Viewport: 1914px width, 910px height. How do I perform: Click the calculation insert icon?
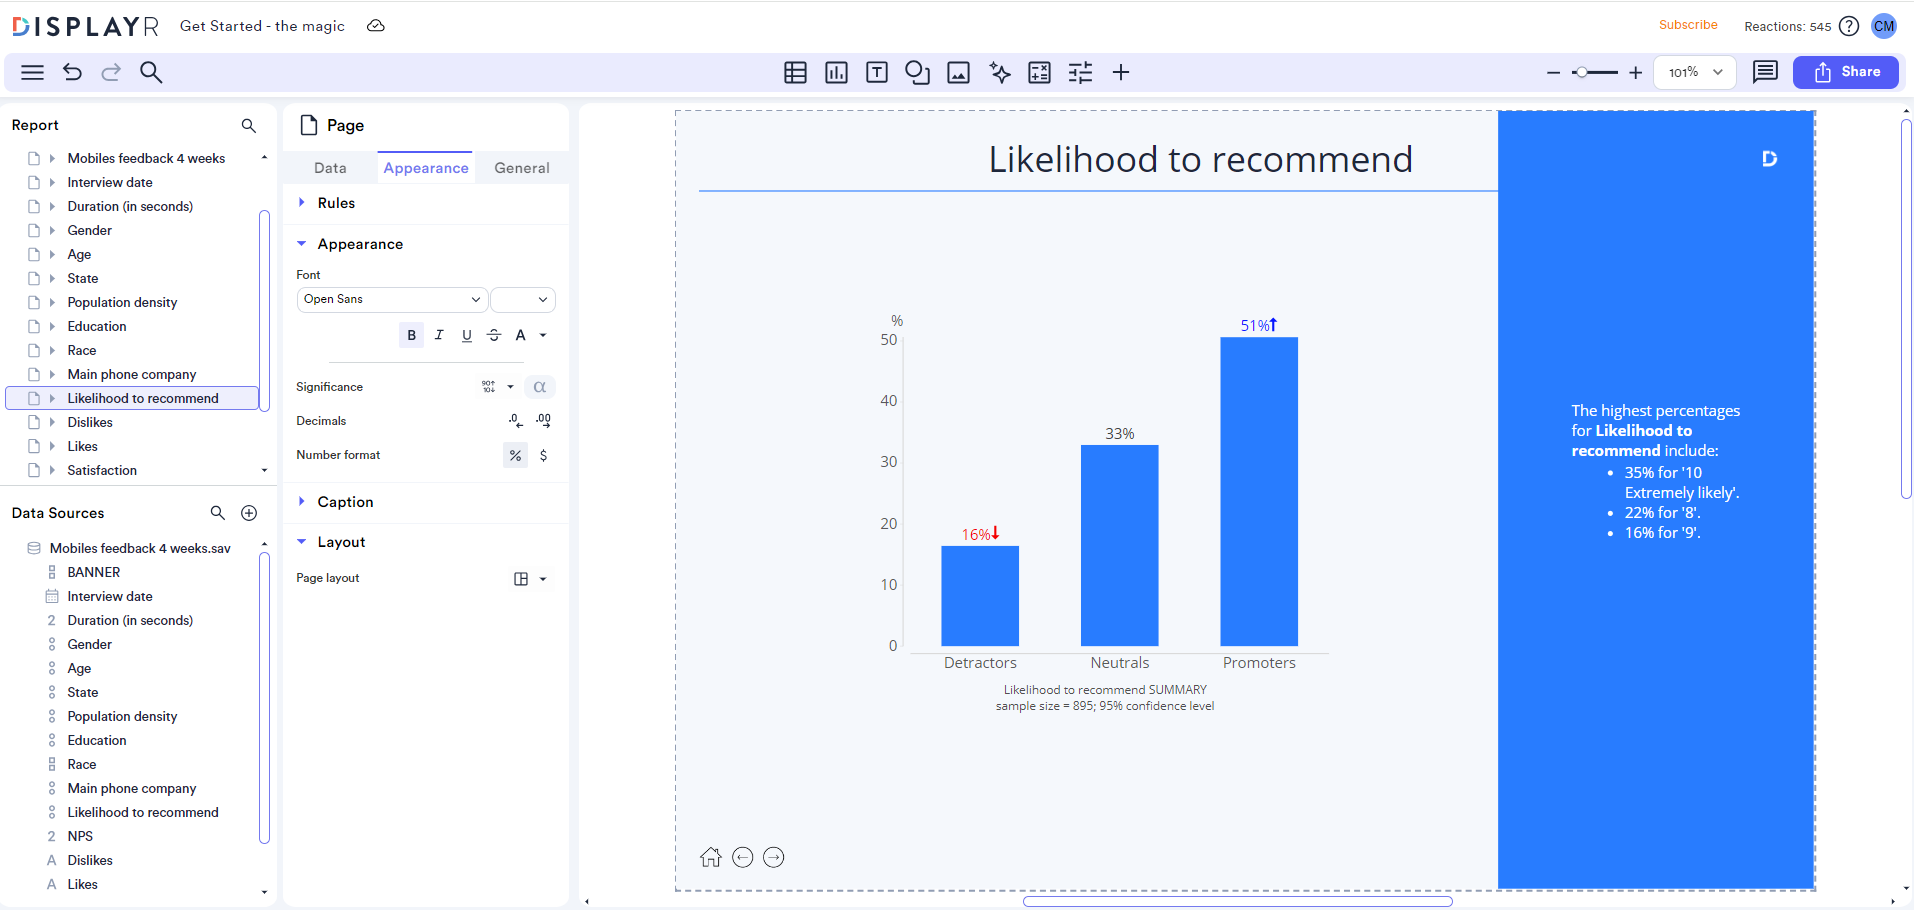tap(1040, 72)
